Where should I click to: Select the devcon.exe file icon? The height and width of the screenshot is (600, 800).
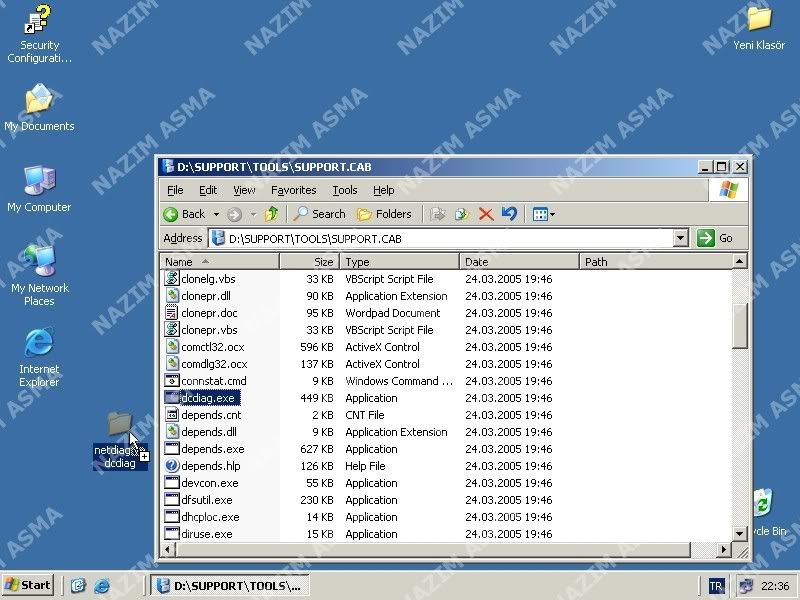(172, 483)
